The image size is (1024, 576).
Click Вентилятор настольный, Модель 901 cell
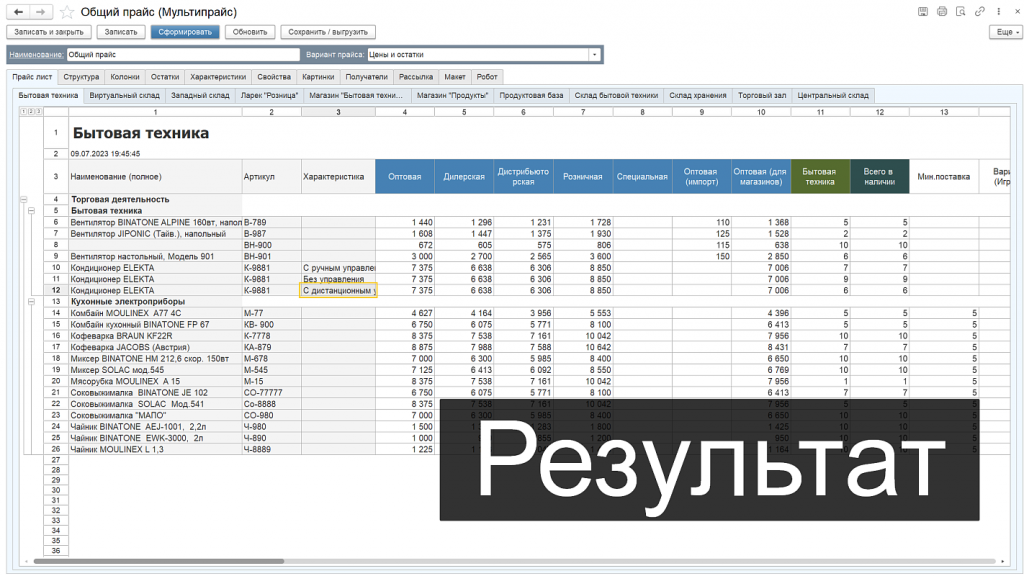coord(155,257)
